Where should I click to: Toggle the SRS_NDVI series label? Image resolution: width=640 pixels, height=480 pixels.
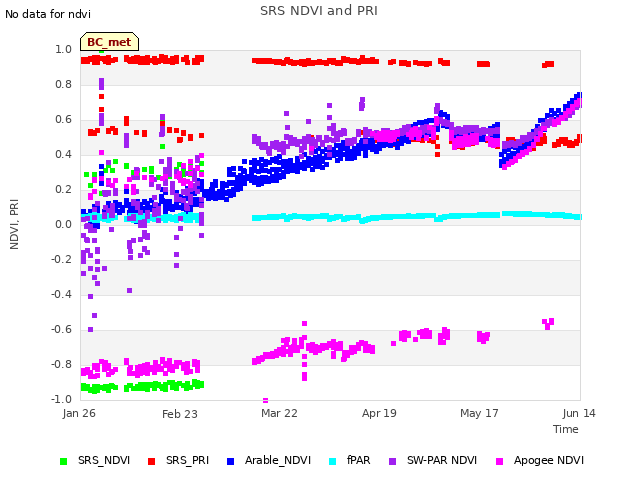tap(104, 460)
